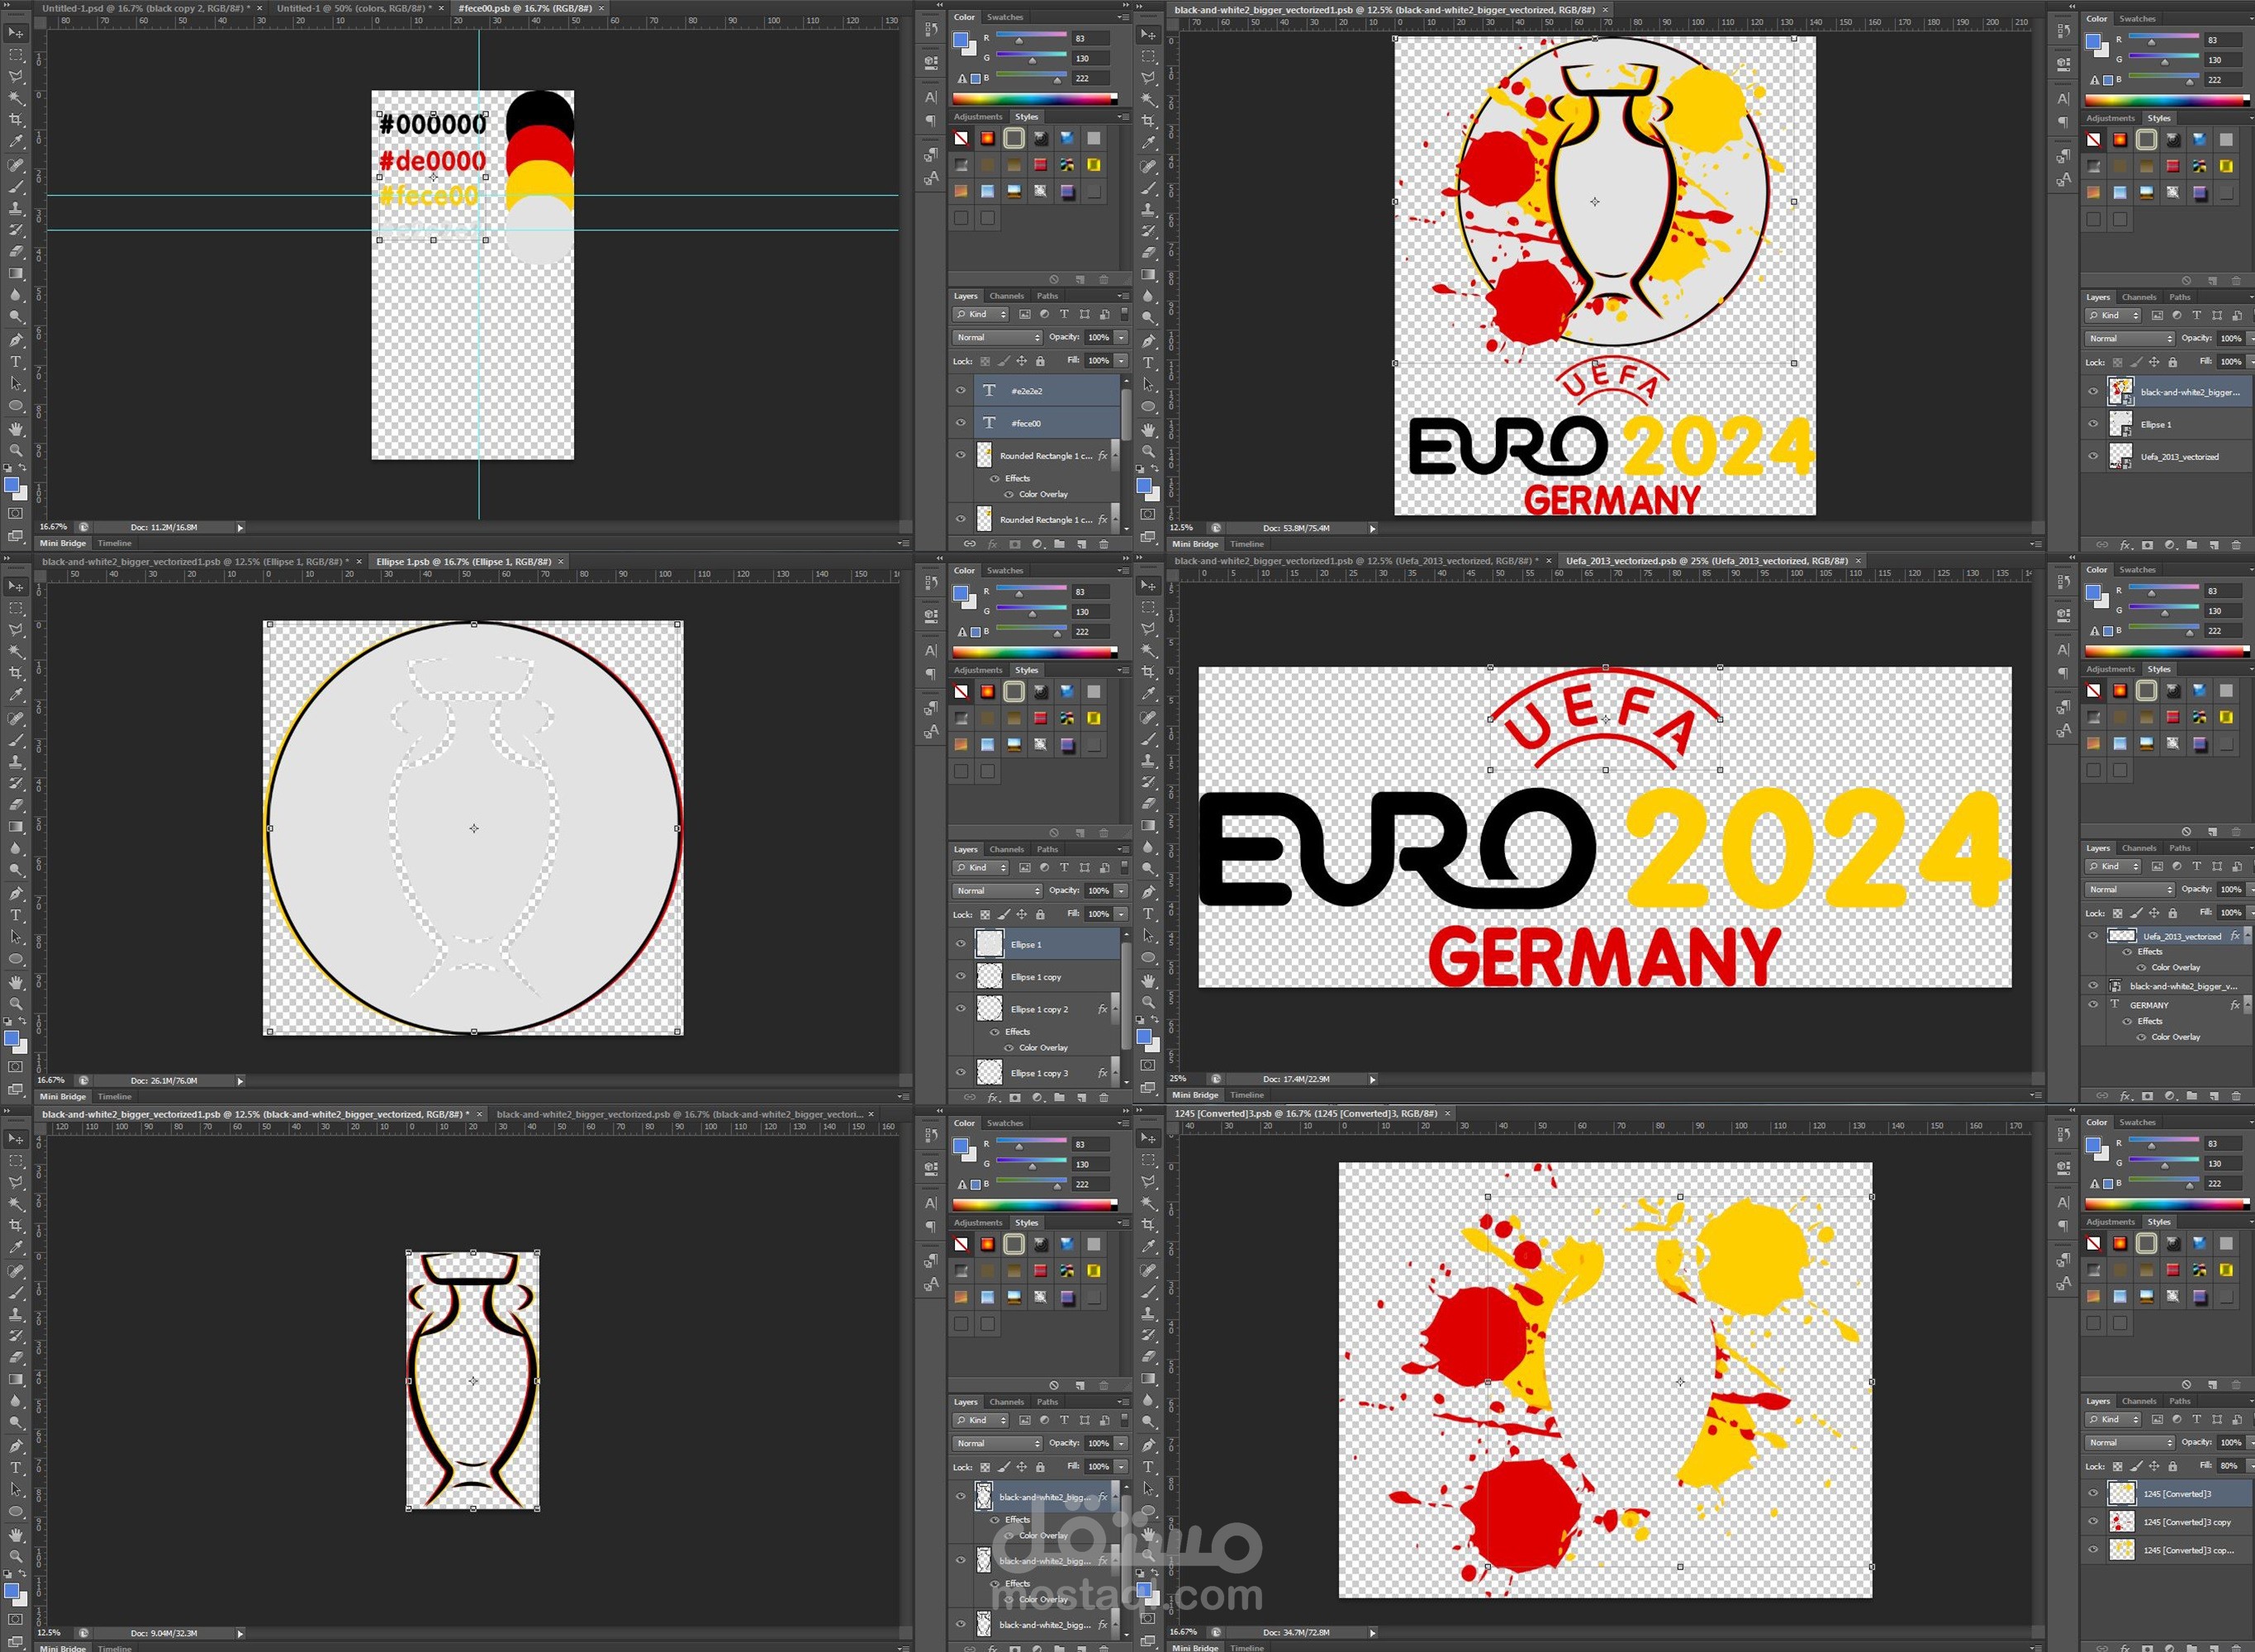Open Timeline panel below Doc: 26.1M/76.0M status
Viewport: 2255px width, 1652px height.
pyautogui.click(x=114, y=1096)
